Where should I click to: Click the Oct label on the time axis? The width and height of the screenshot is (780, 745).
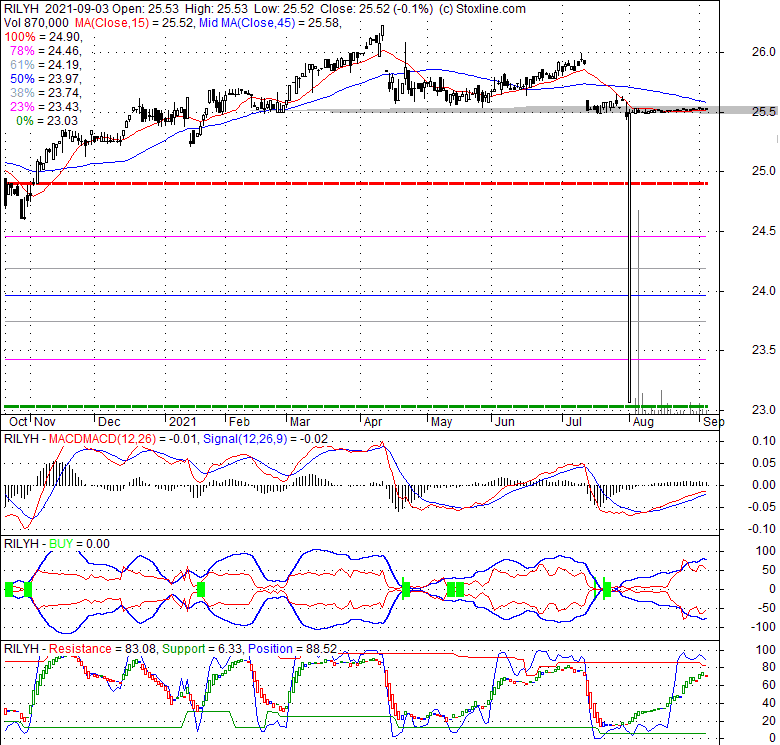[18, 422]
